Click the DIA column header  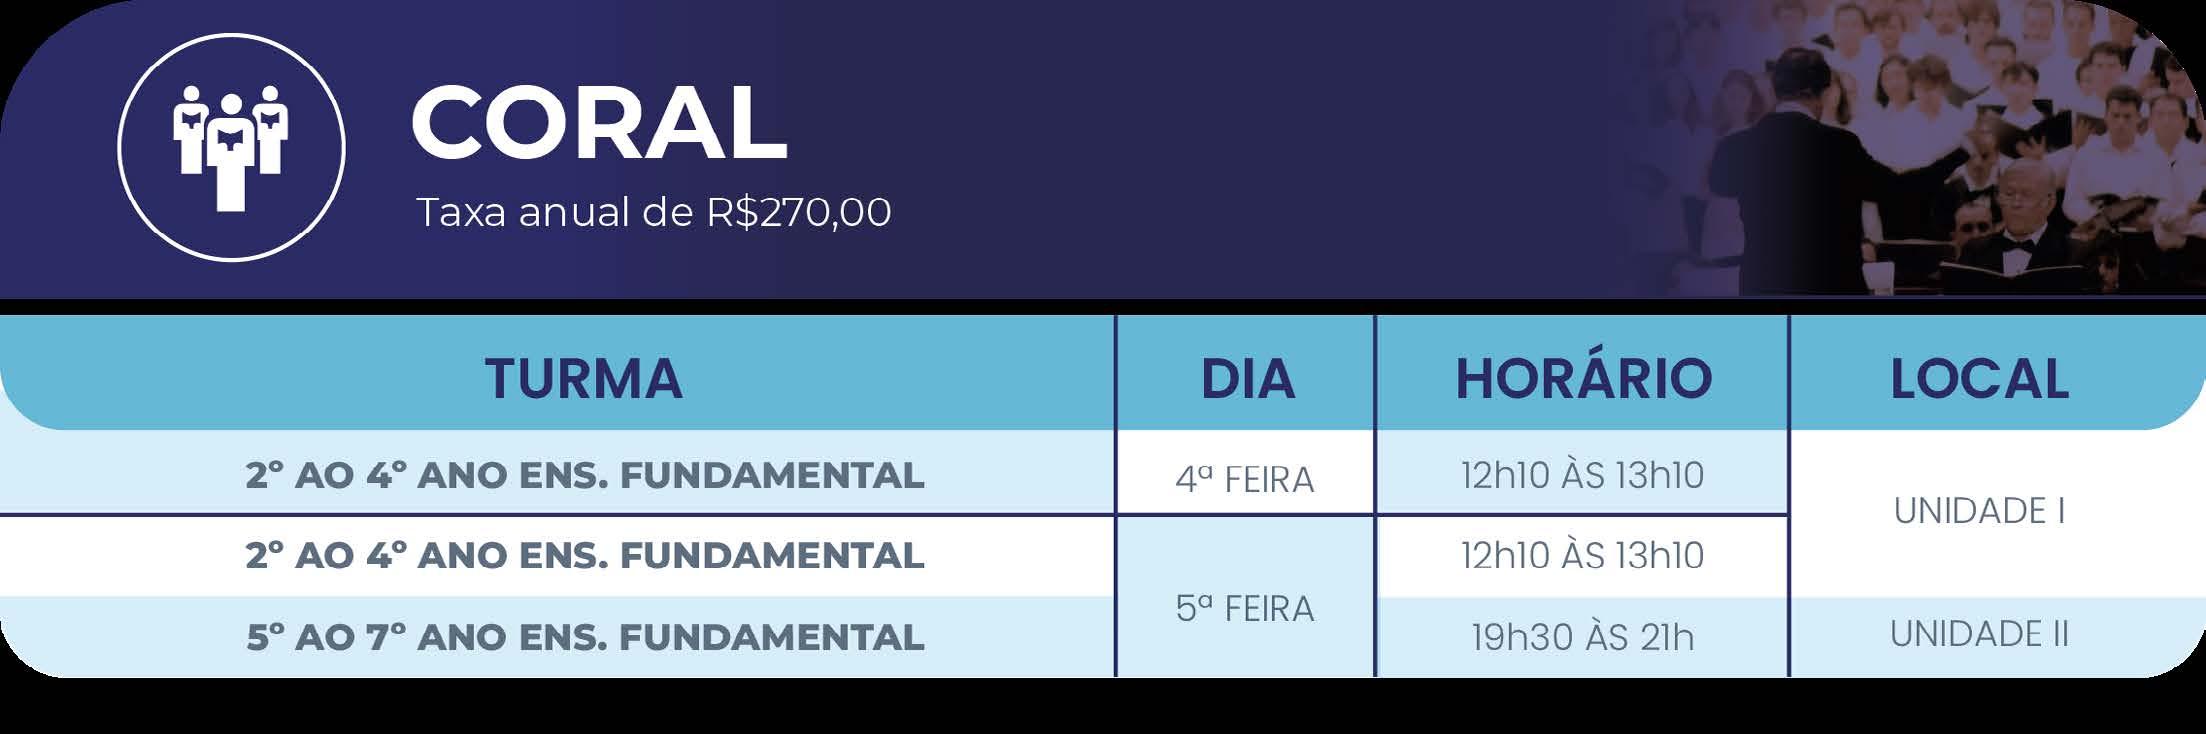[x=1247, y=379]
